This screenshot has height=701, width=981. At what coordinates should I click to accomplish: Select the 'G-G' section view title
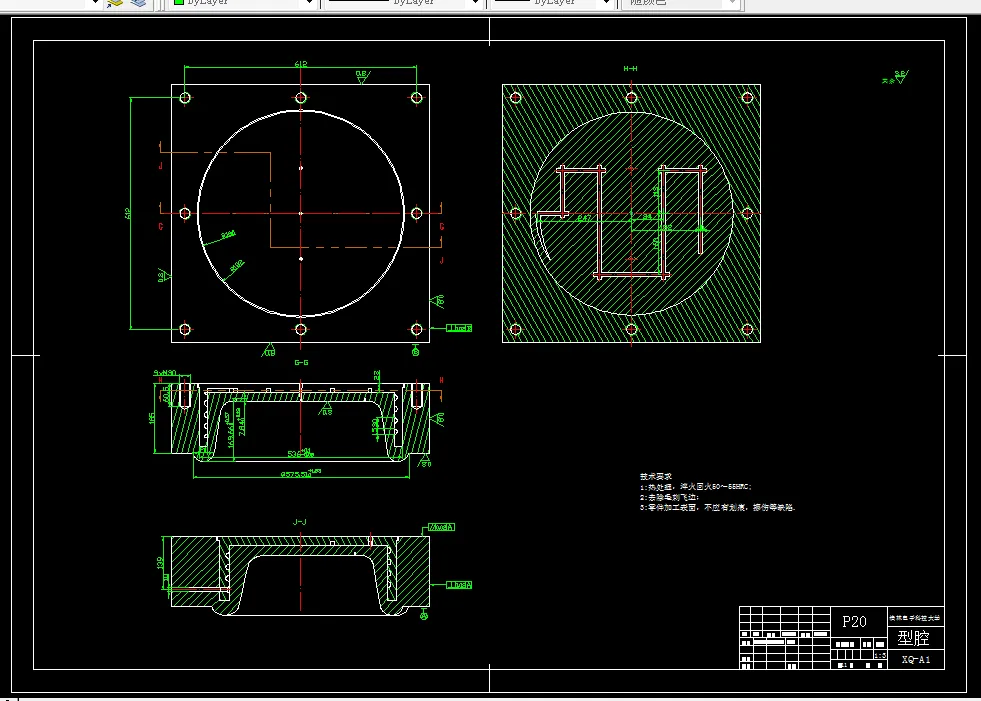tap(301, 362)
